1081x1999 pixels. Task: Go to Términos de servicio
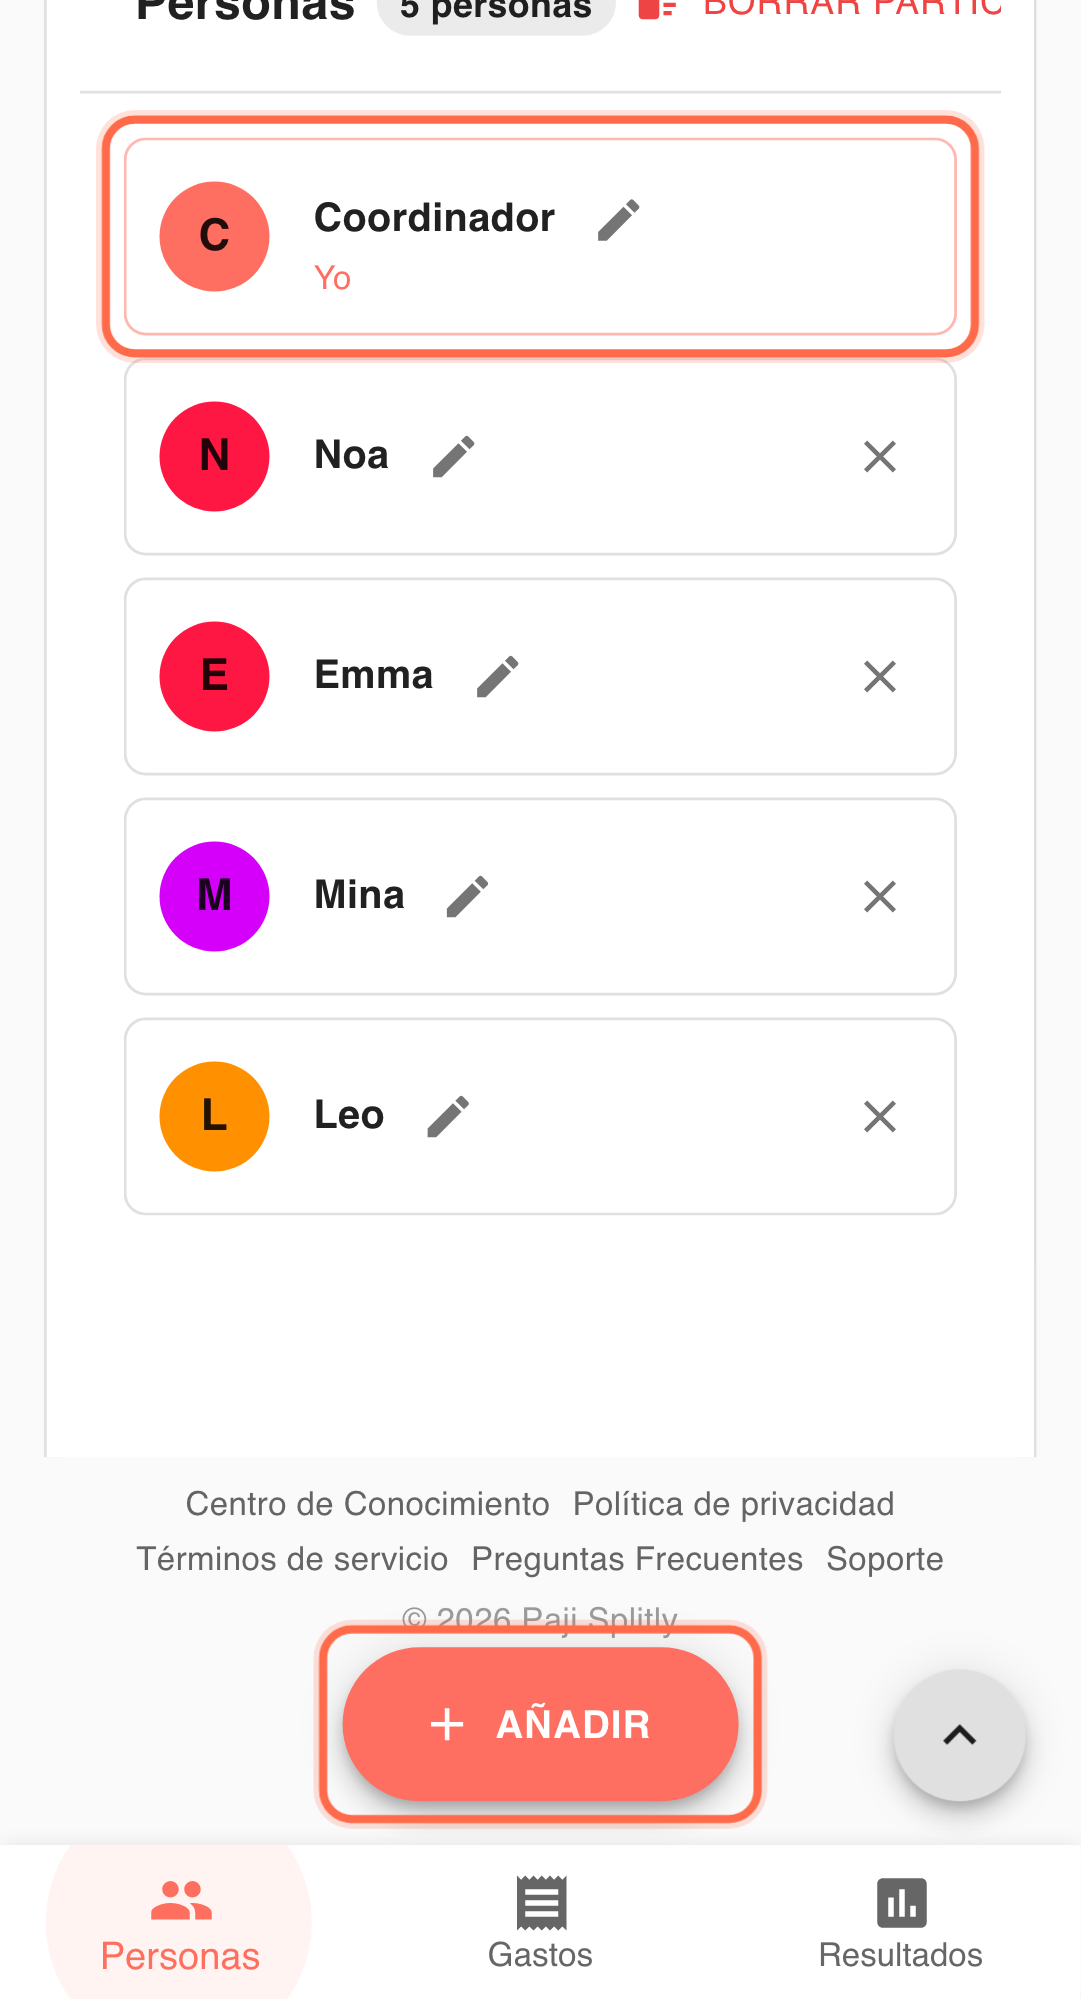[x=292, y=1559]
